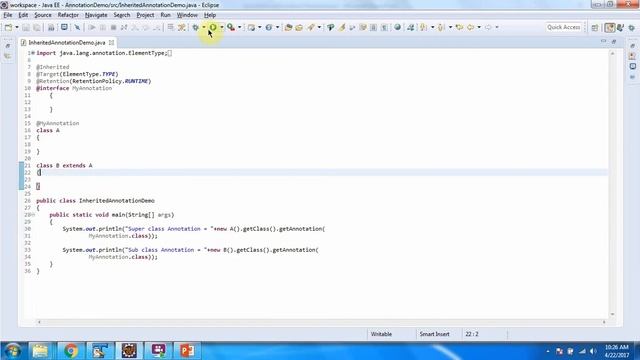640x360 pixels.
Task: Click the '22 : 2' cursor position
Action: 471,334
